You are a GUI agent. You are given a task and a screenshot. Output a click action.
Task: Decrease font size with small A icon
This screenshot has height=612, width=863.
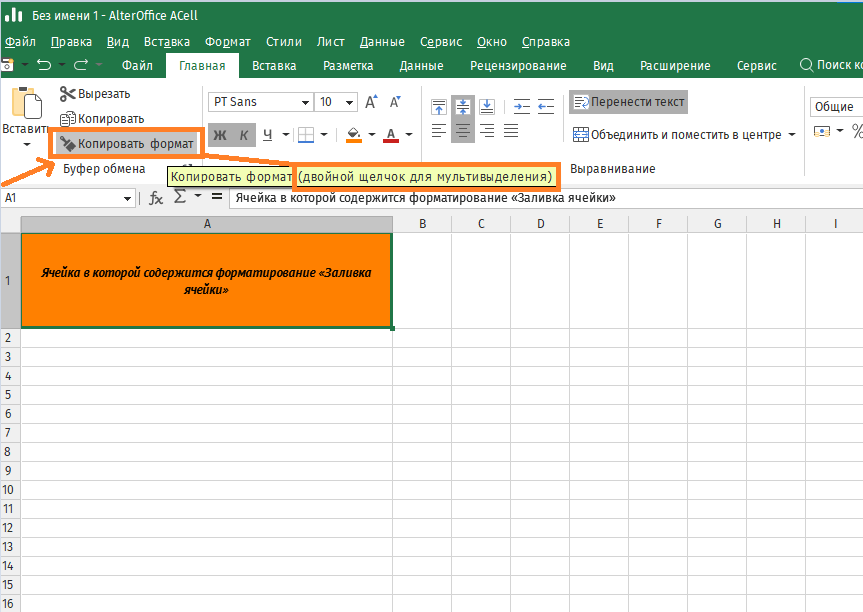395,102
